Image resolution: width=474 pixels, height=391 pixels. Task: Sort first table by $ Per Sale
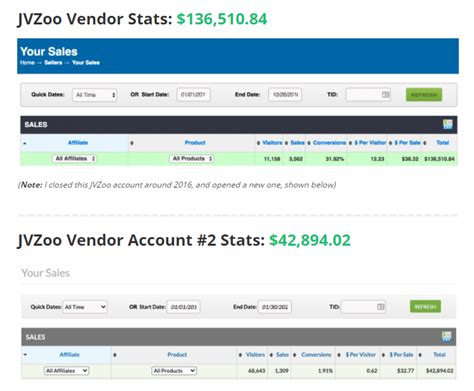pyautogui.click(x=407, y=143)
